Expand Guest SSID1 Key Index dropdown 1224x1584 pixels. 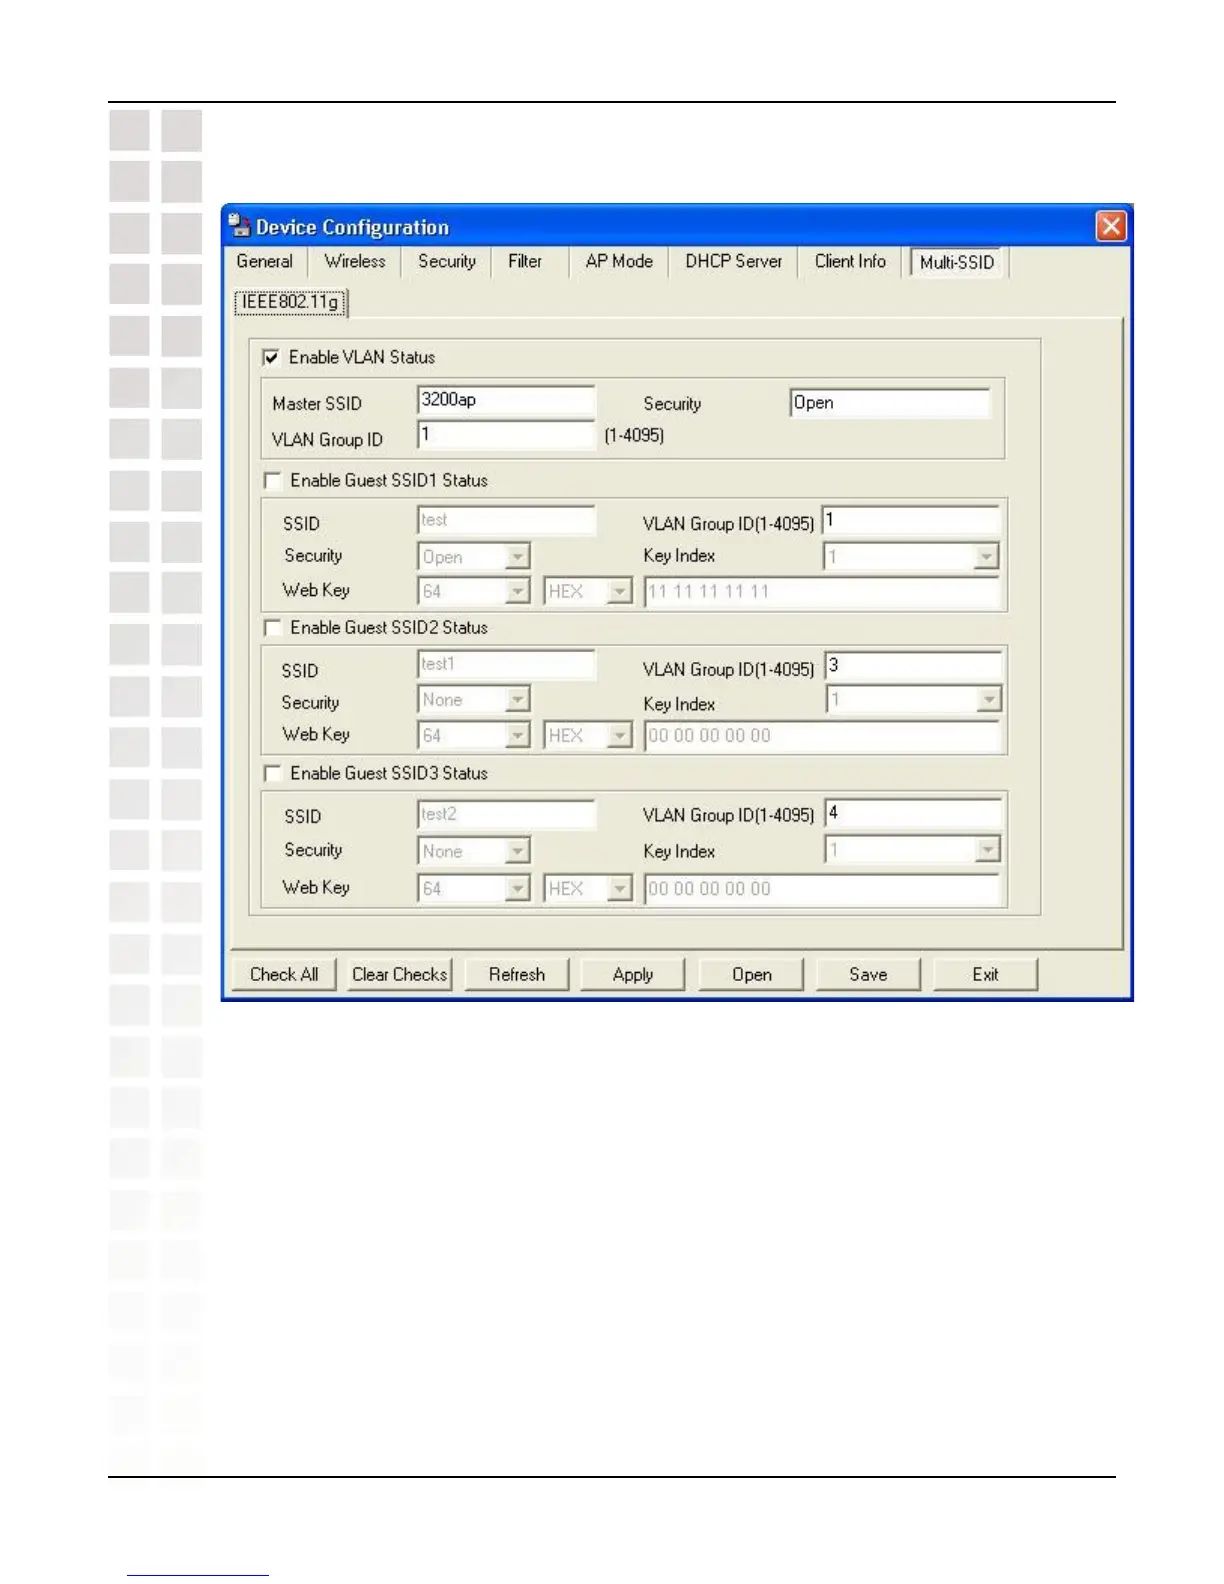click(x=911, y=556)
